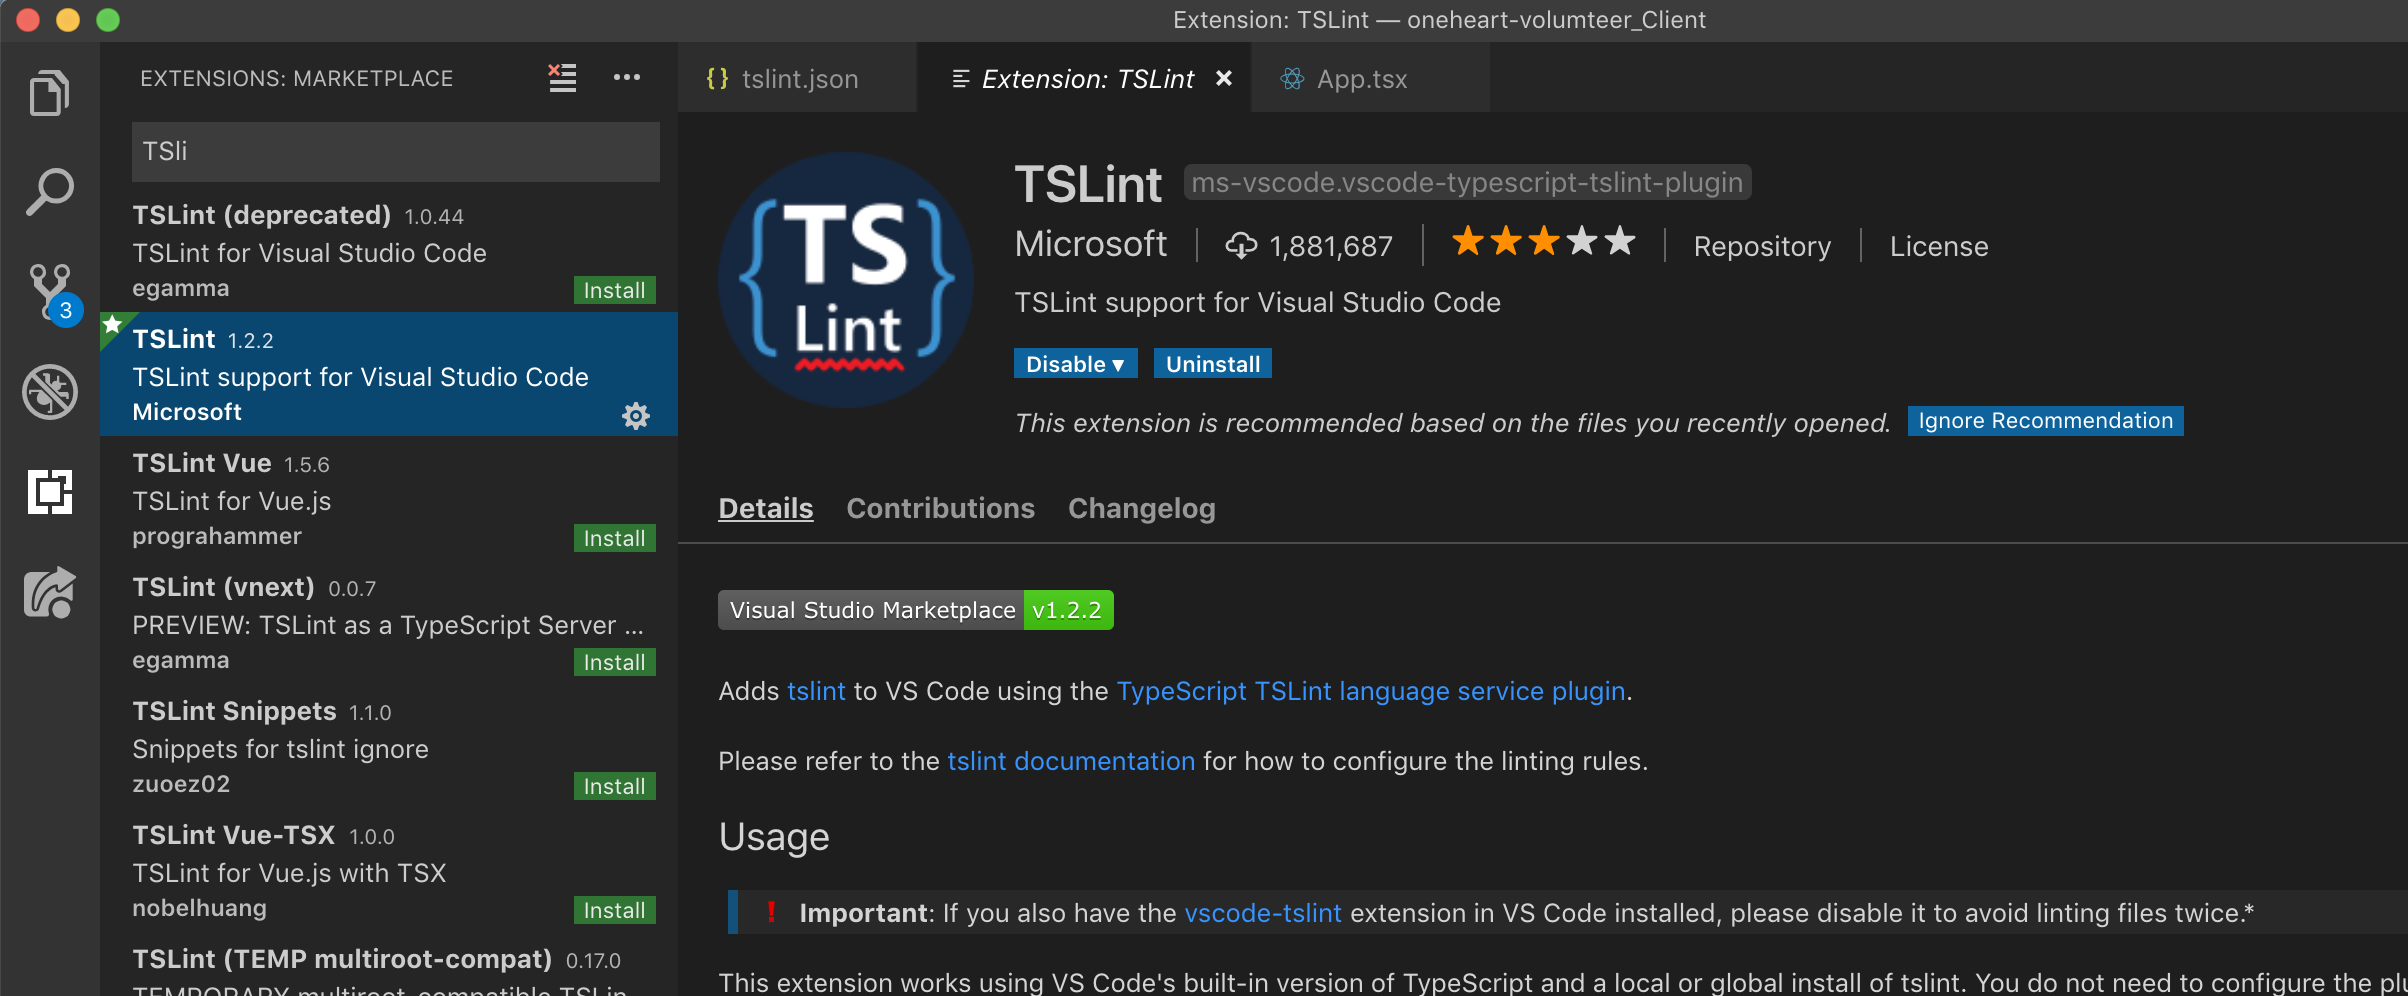Click the extension ID ms-vscode.vscode-typescript-tslint-plugin
2408x996 pixels.
point(1467,182)
